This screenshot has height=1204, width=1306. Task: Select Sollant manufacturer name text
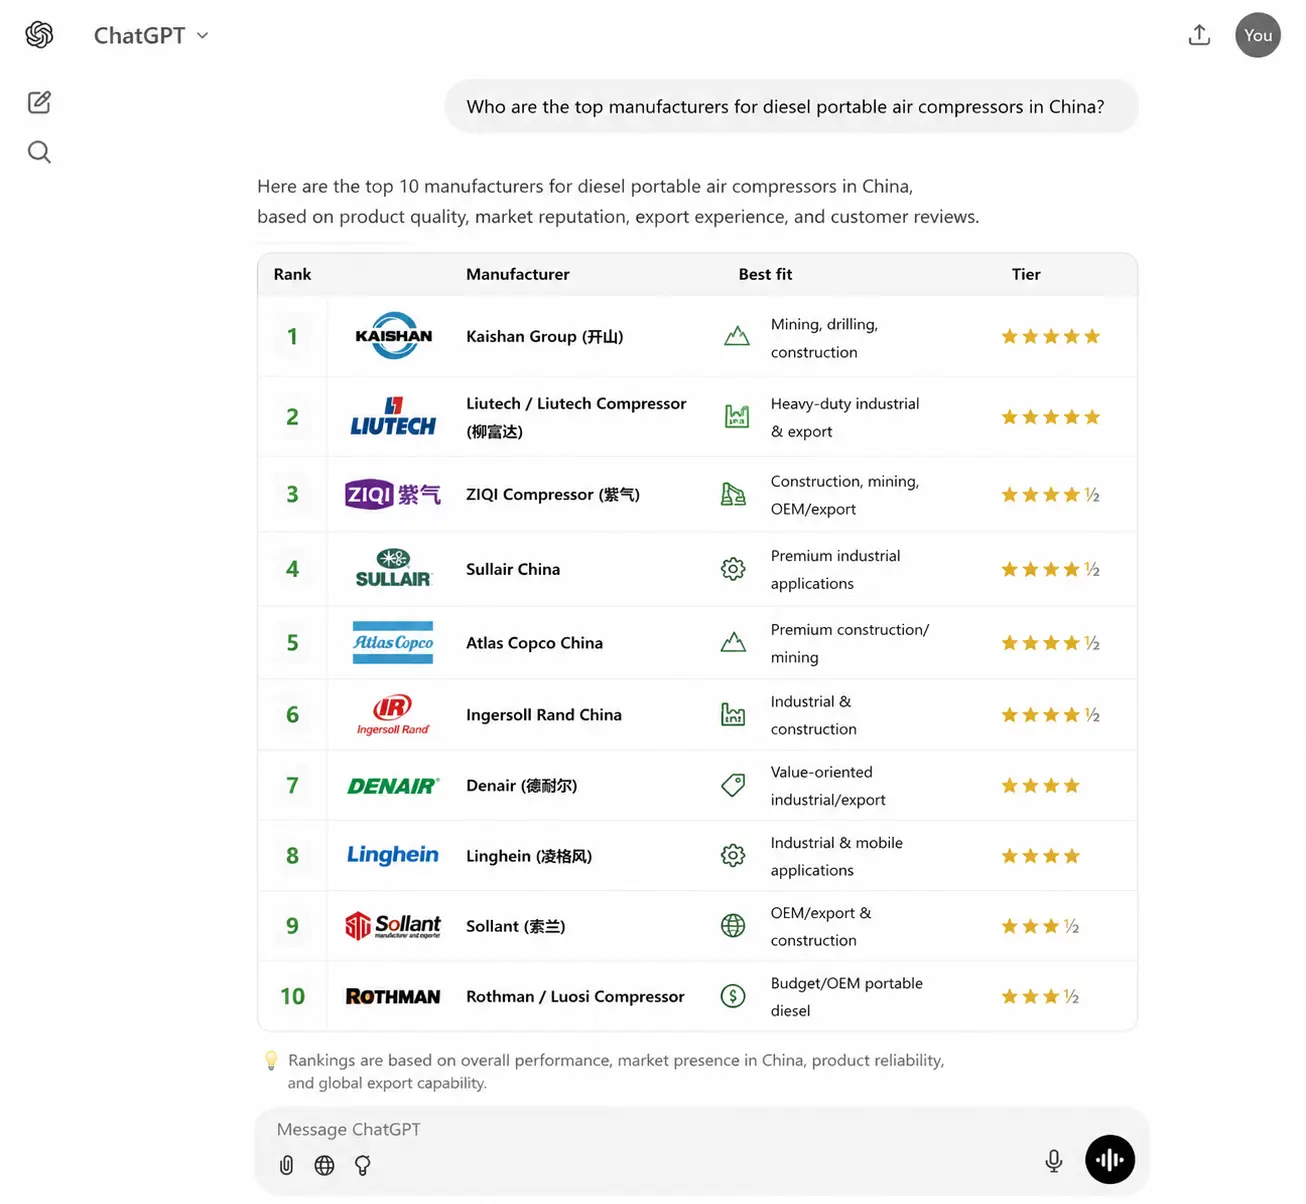[x=516, y=926]
